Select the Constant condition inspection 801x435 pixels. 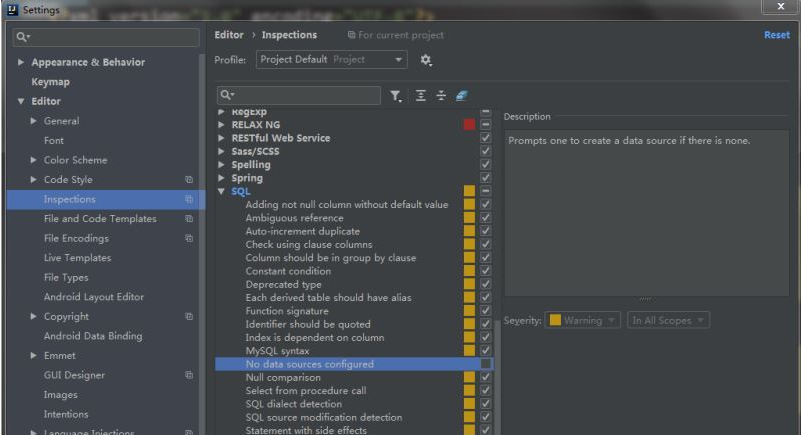click(x=288, y=271)
